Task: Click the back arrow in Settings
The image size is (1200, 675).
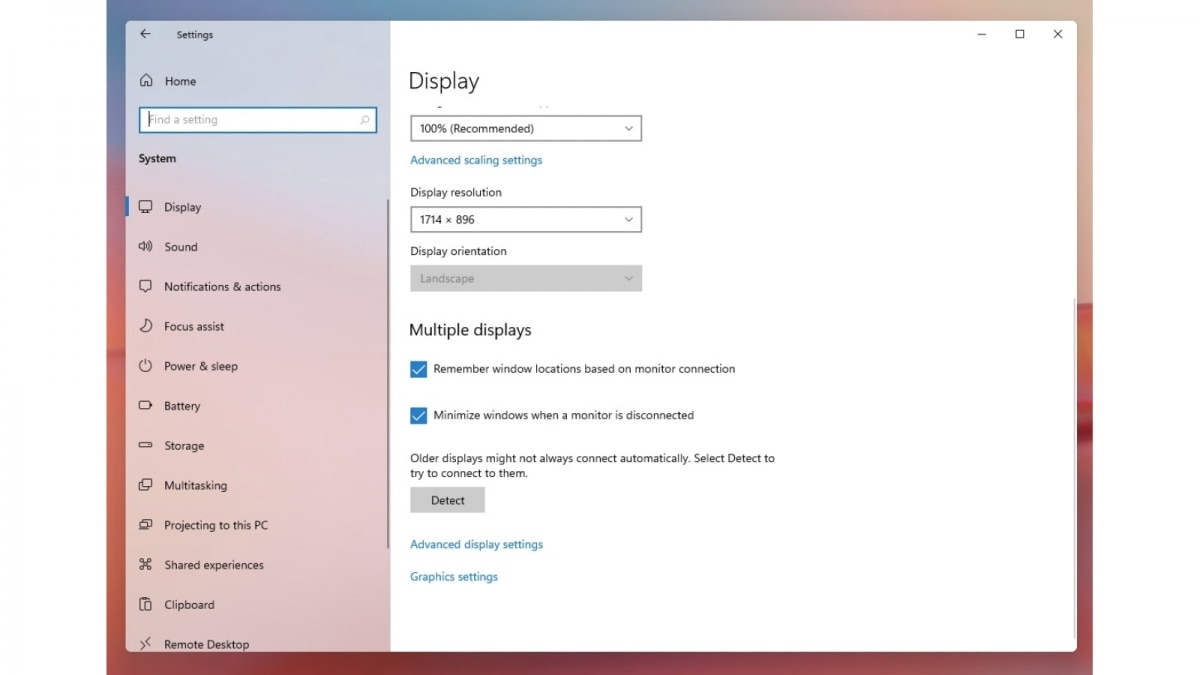Action: [146, 34]
